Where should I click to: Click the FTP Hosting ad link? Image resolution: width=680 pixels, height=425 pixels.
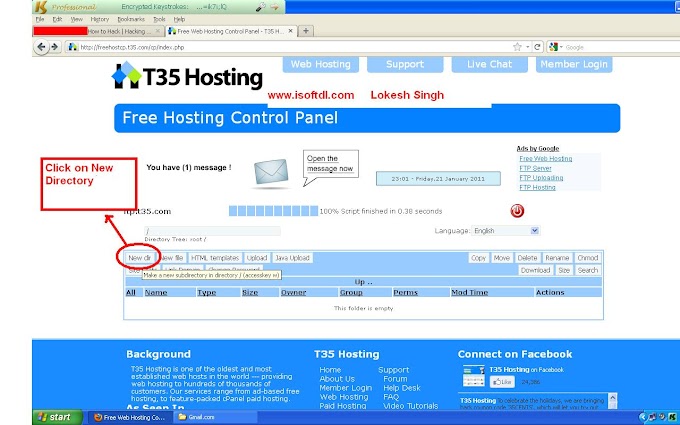tap(537, 187)
